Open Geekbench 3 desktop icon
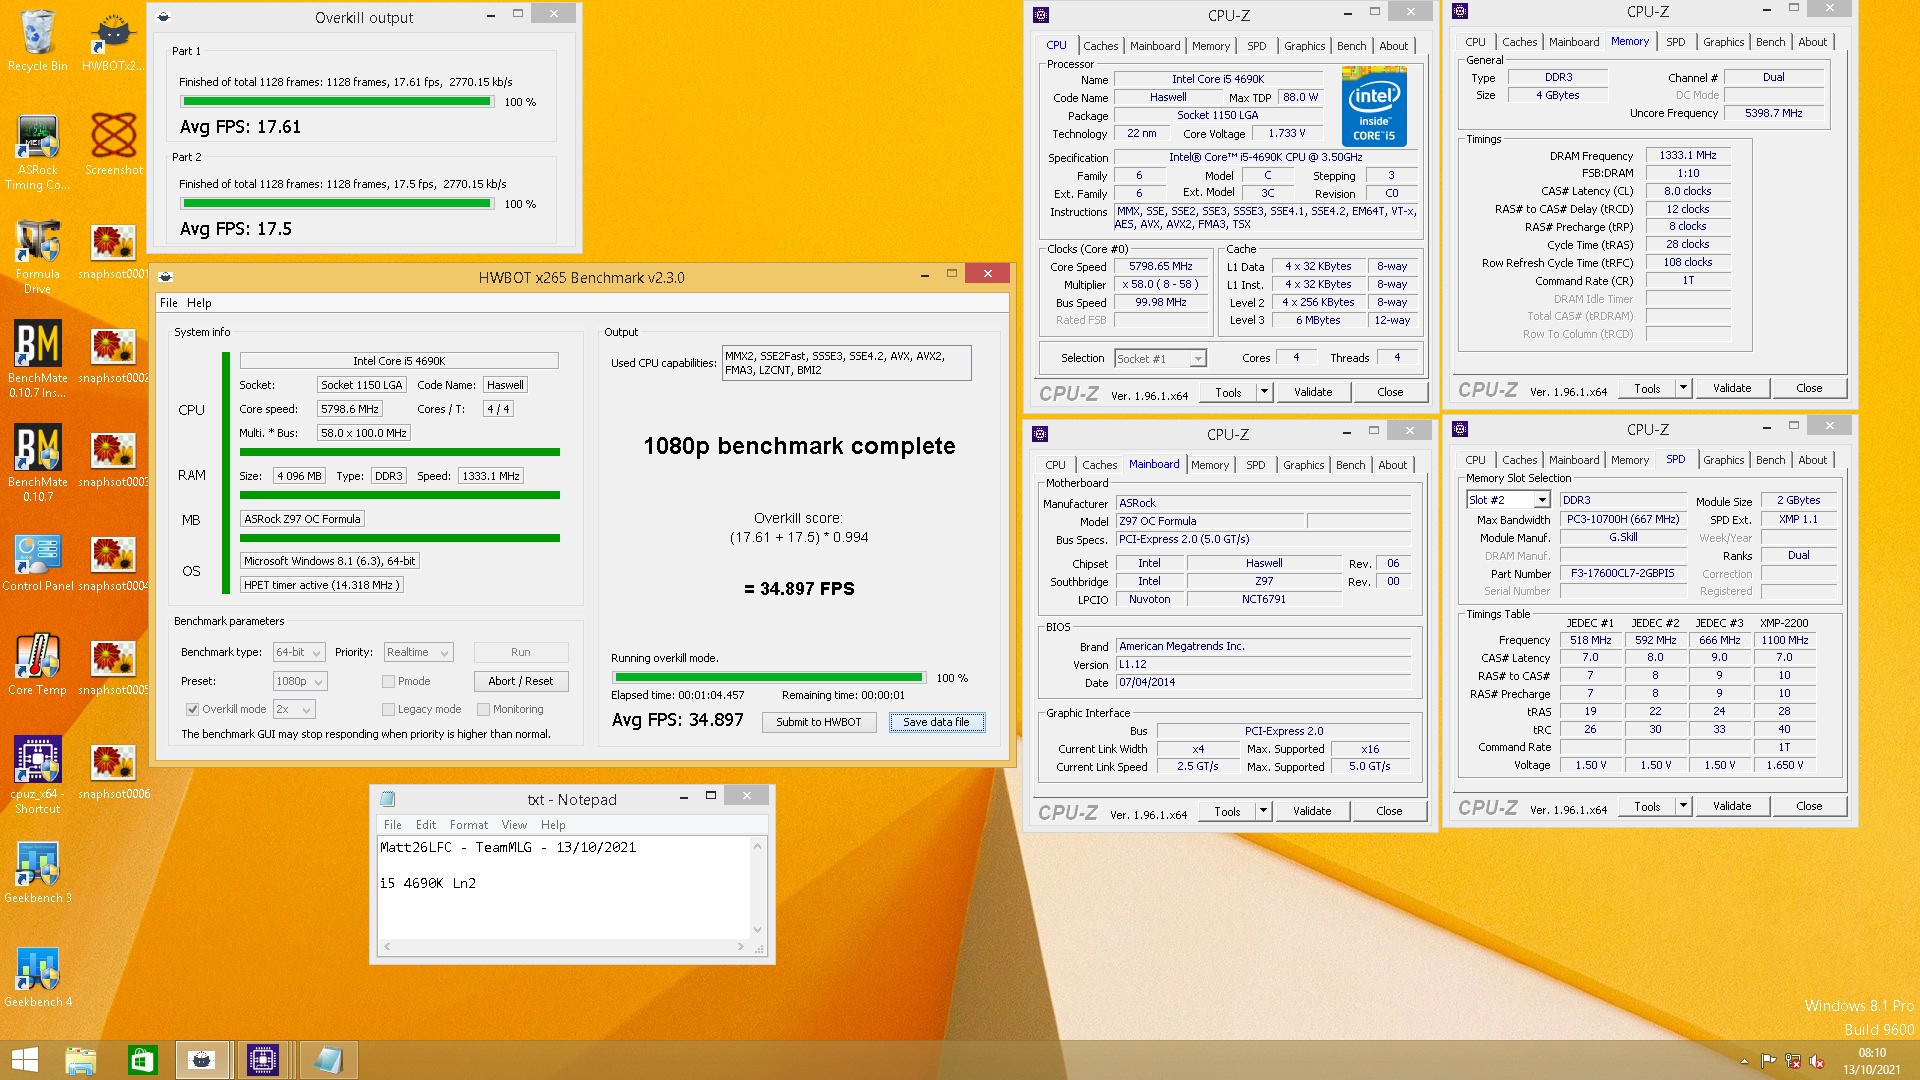This screenshot has width=1920, height=1080. [37, 872]
